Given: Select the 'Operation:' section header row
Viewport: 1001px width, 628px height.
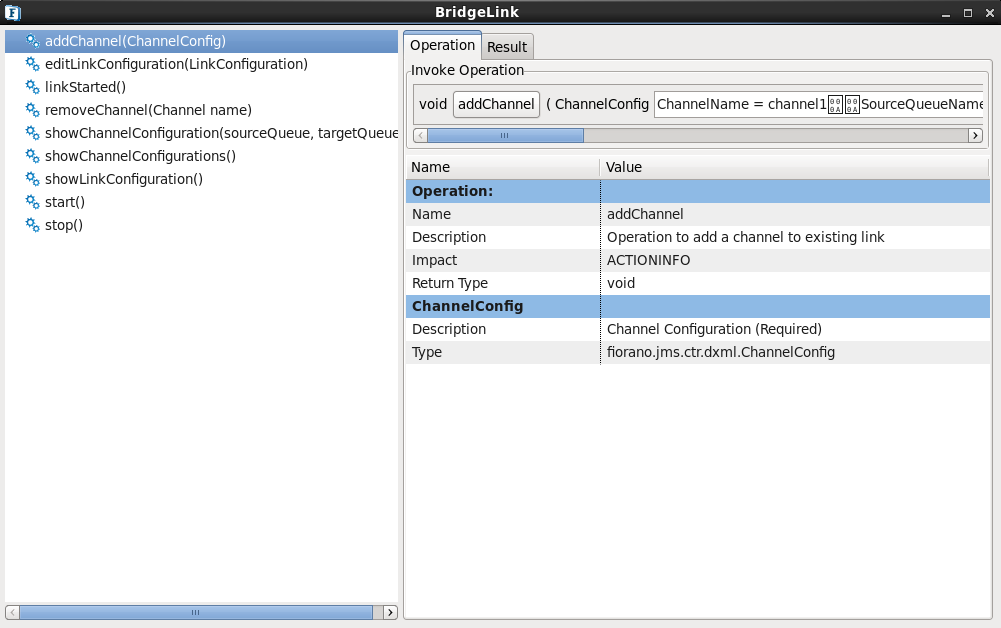Looking at the screenshot, I should point(698,191).
